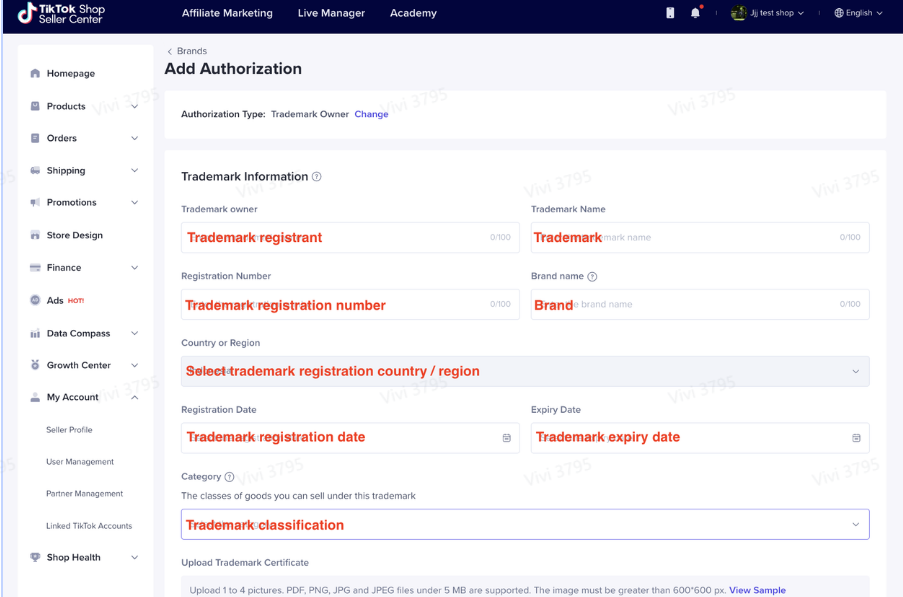
Task: Go back to Brands breadcrumb
Action: tap(191, 51)
